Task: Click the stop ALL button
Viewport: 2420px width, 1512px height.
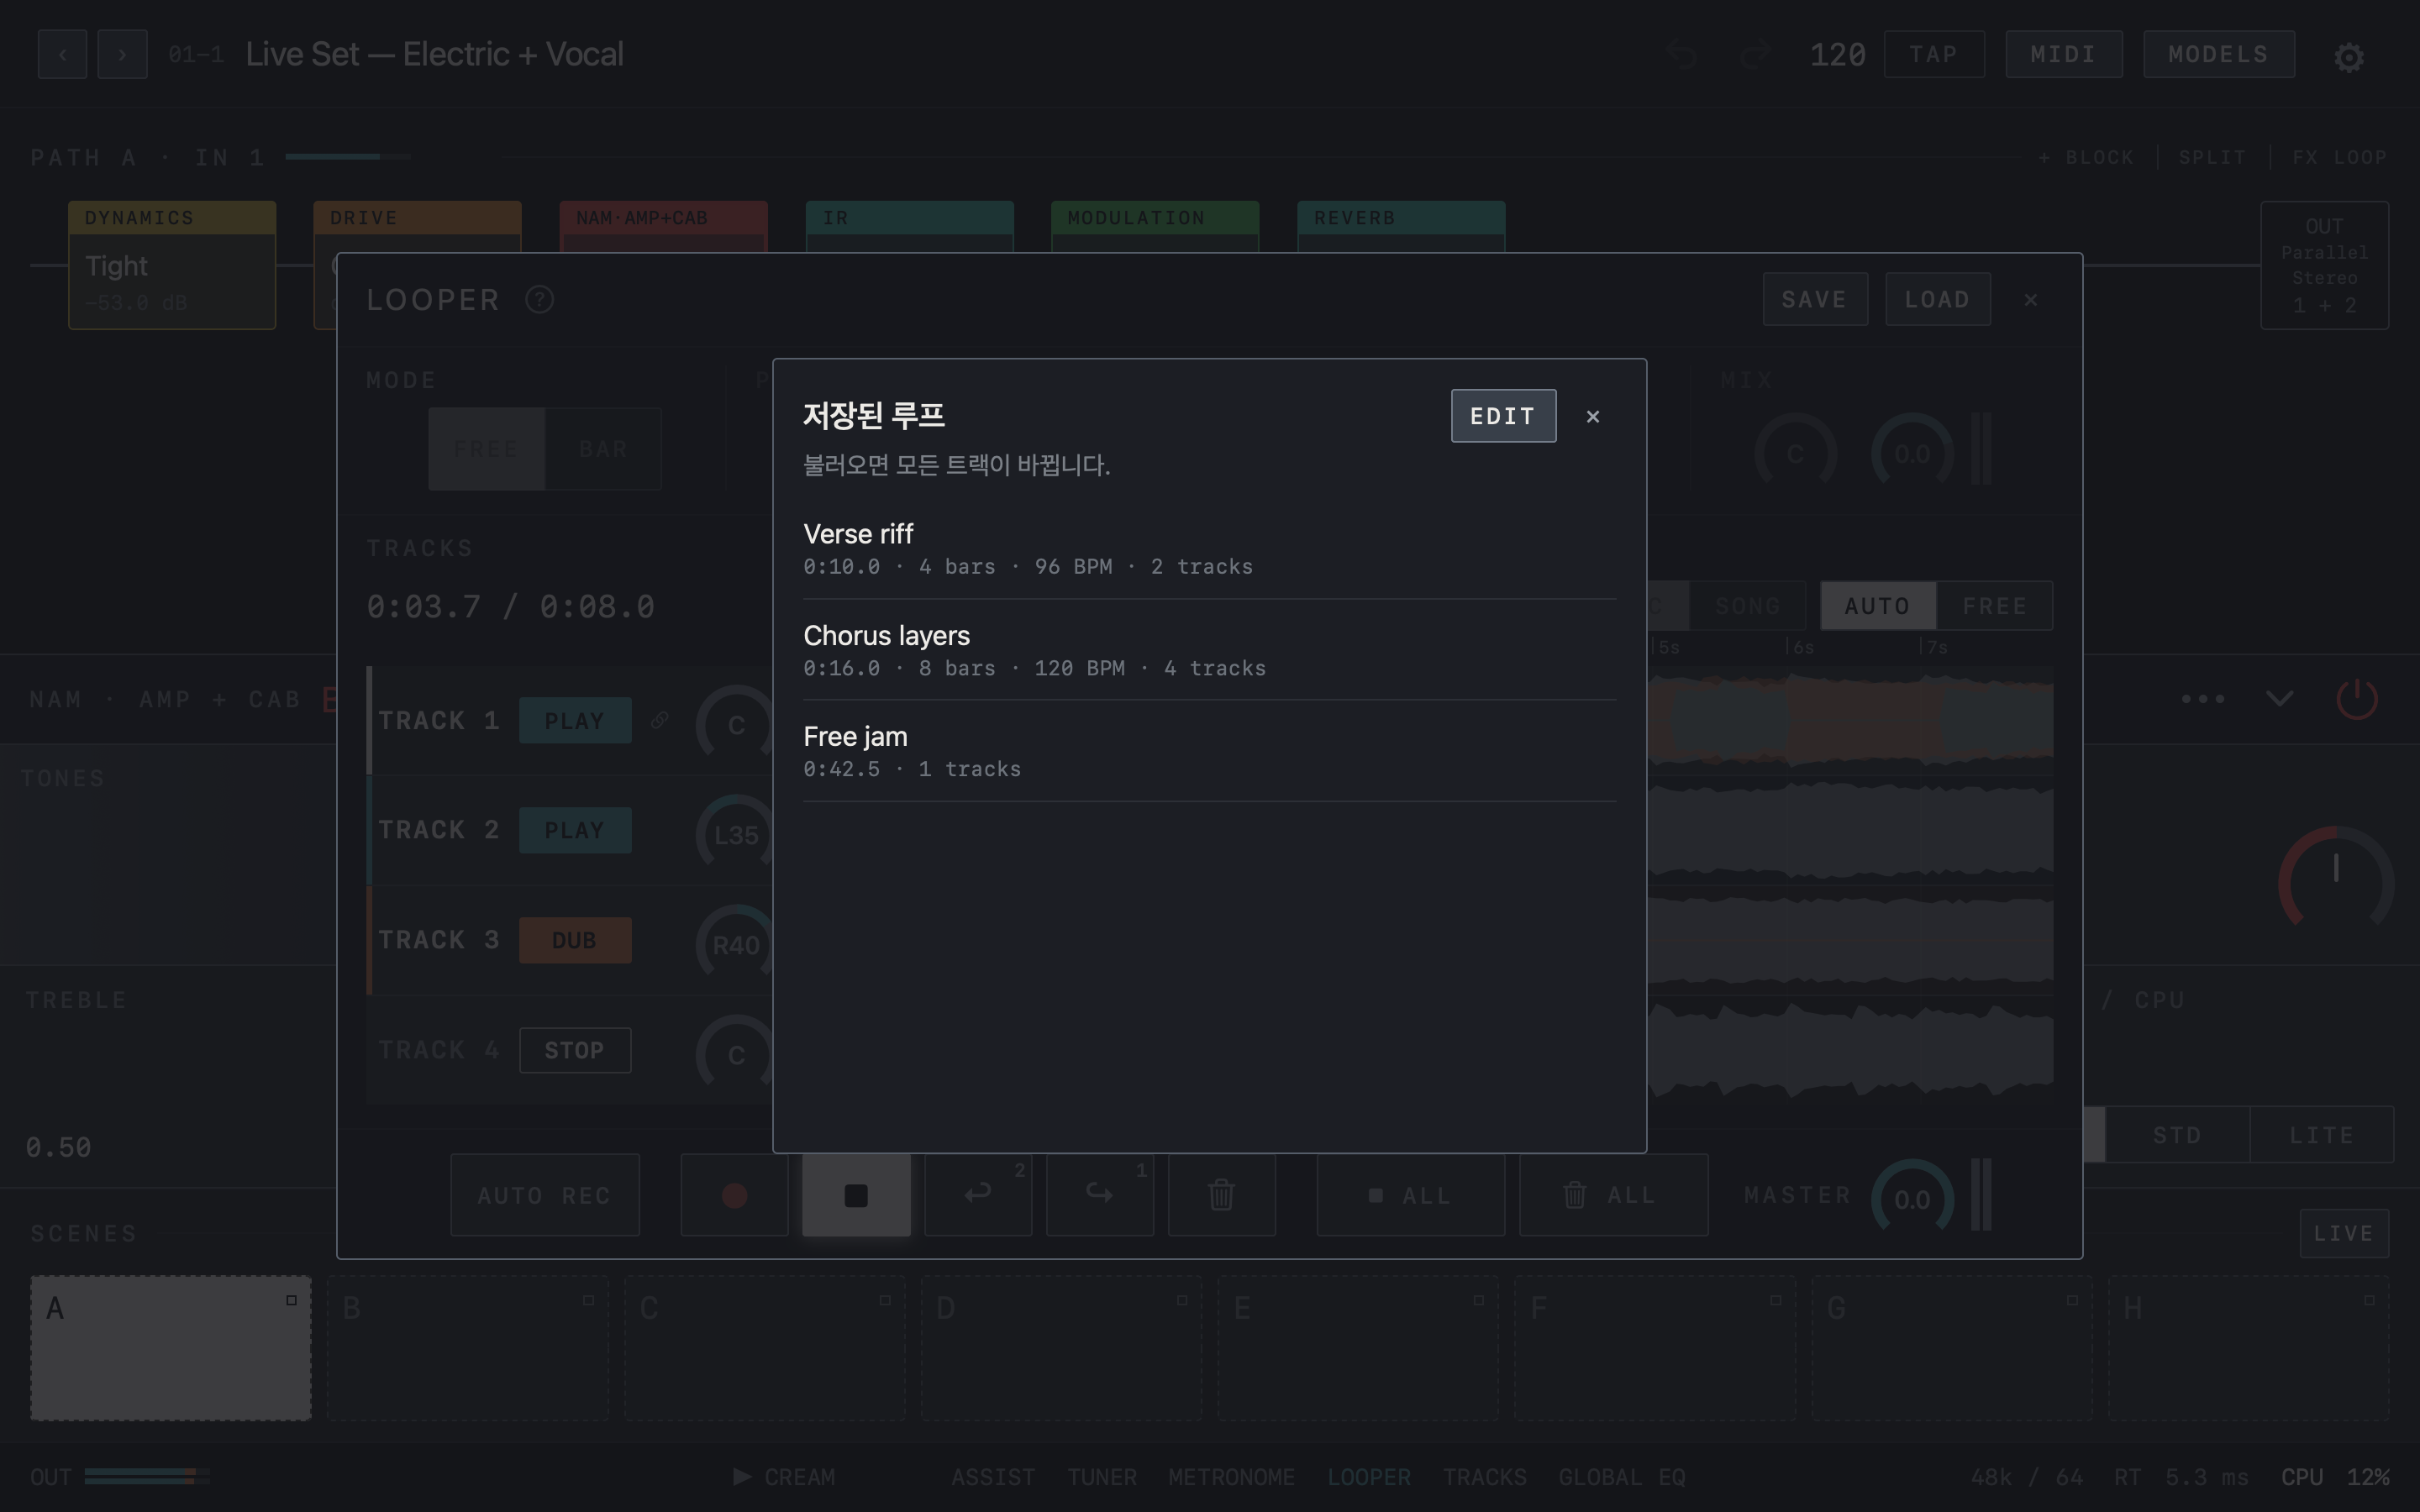Action: tap(1410, 1195)
